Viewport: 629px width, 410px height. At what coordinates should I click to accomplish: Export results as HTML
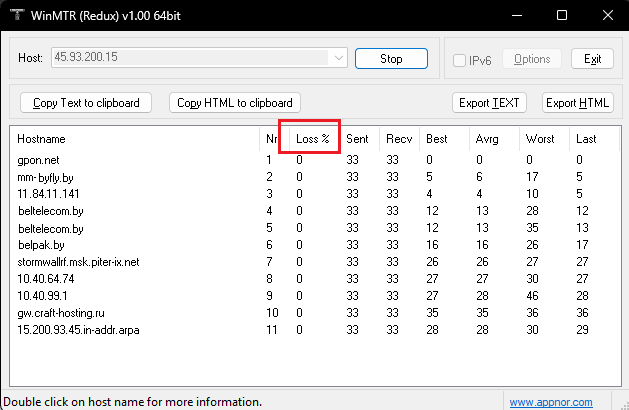click(x=578, y=103)
